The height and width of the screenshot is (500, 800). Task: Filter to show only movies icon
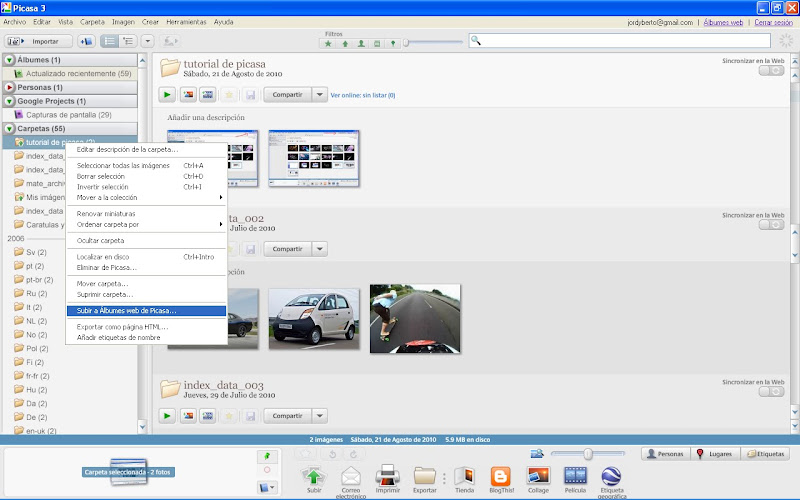377,44
